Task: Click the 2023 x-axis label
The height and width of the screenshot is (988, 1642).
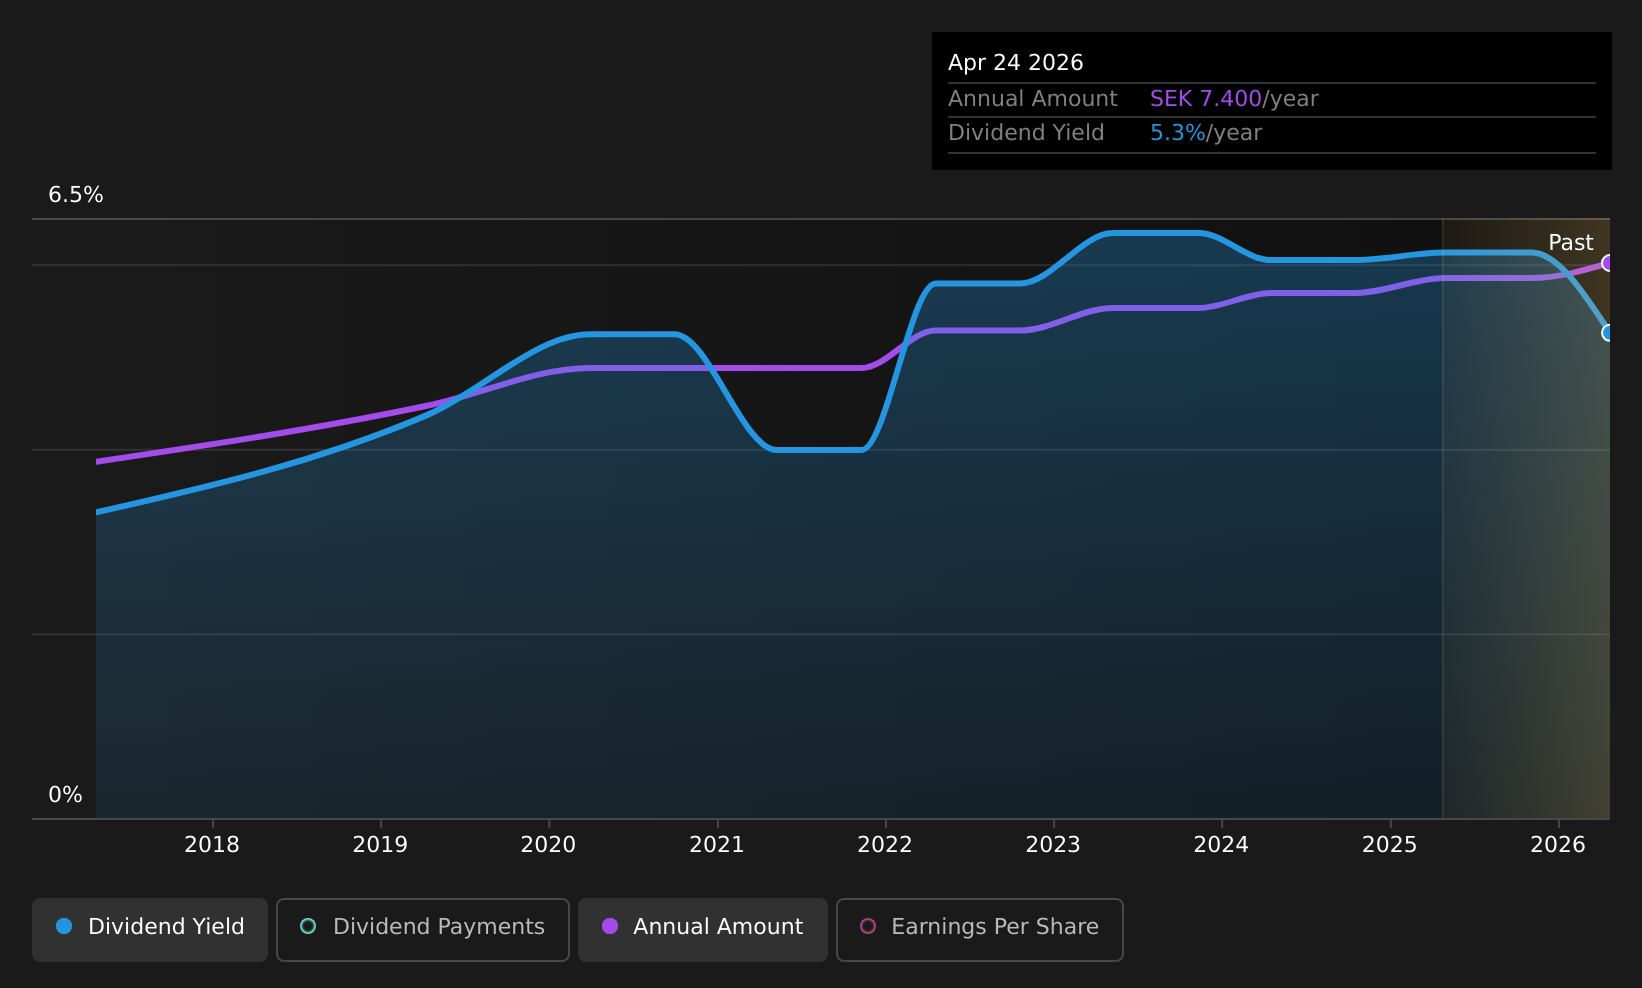Action: (1053, 845)
